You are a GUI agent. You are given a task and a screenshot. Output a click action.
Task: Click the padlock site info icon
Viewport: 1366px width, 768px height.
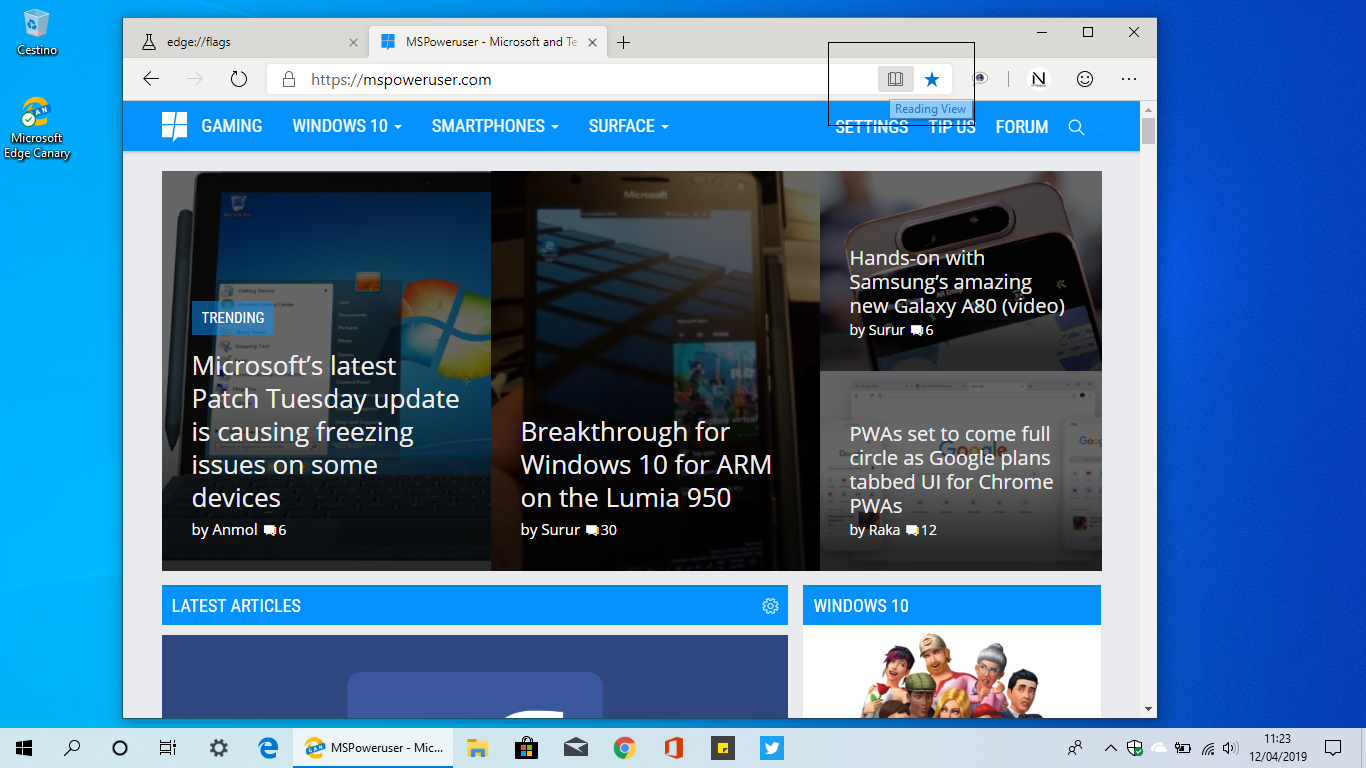pos(289,79)
